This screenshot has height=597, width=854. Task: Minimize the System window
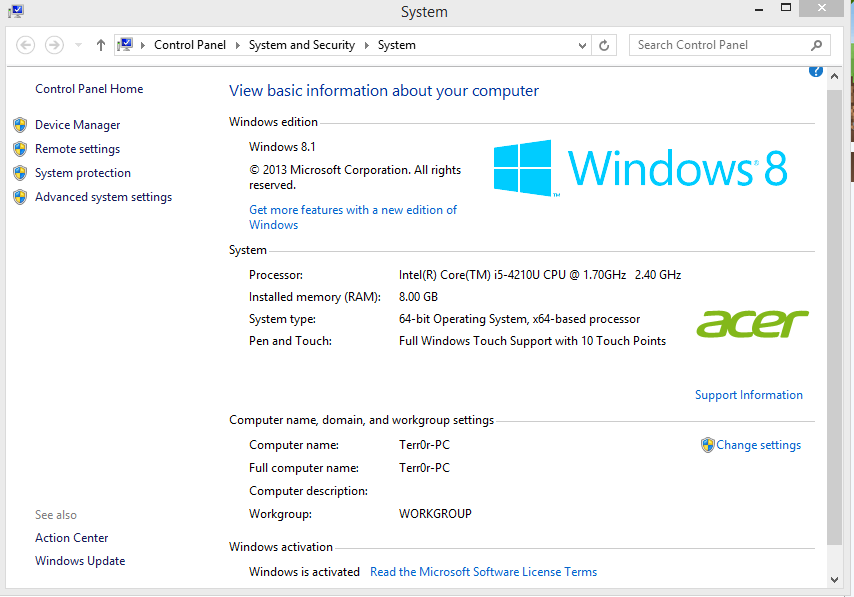759,9
